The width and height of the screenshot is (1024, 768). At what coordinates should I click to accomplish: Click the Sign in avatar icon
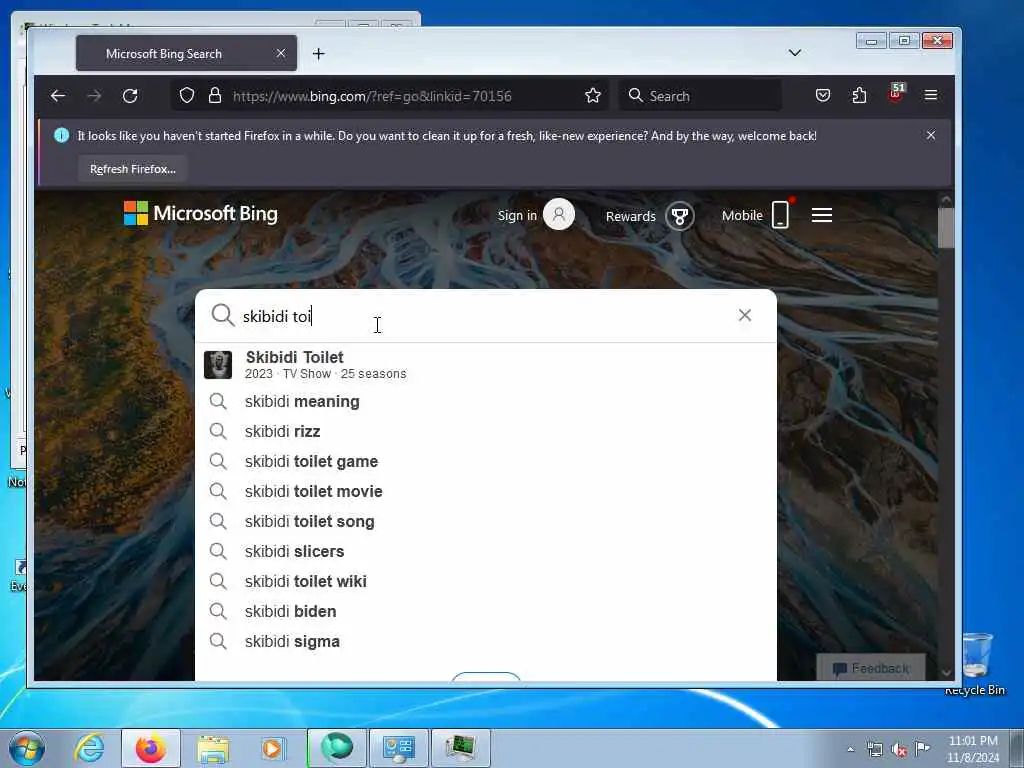(559, 214)
